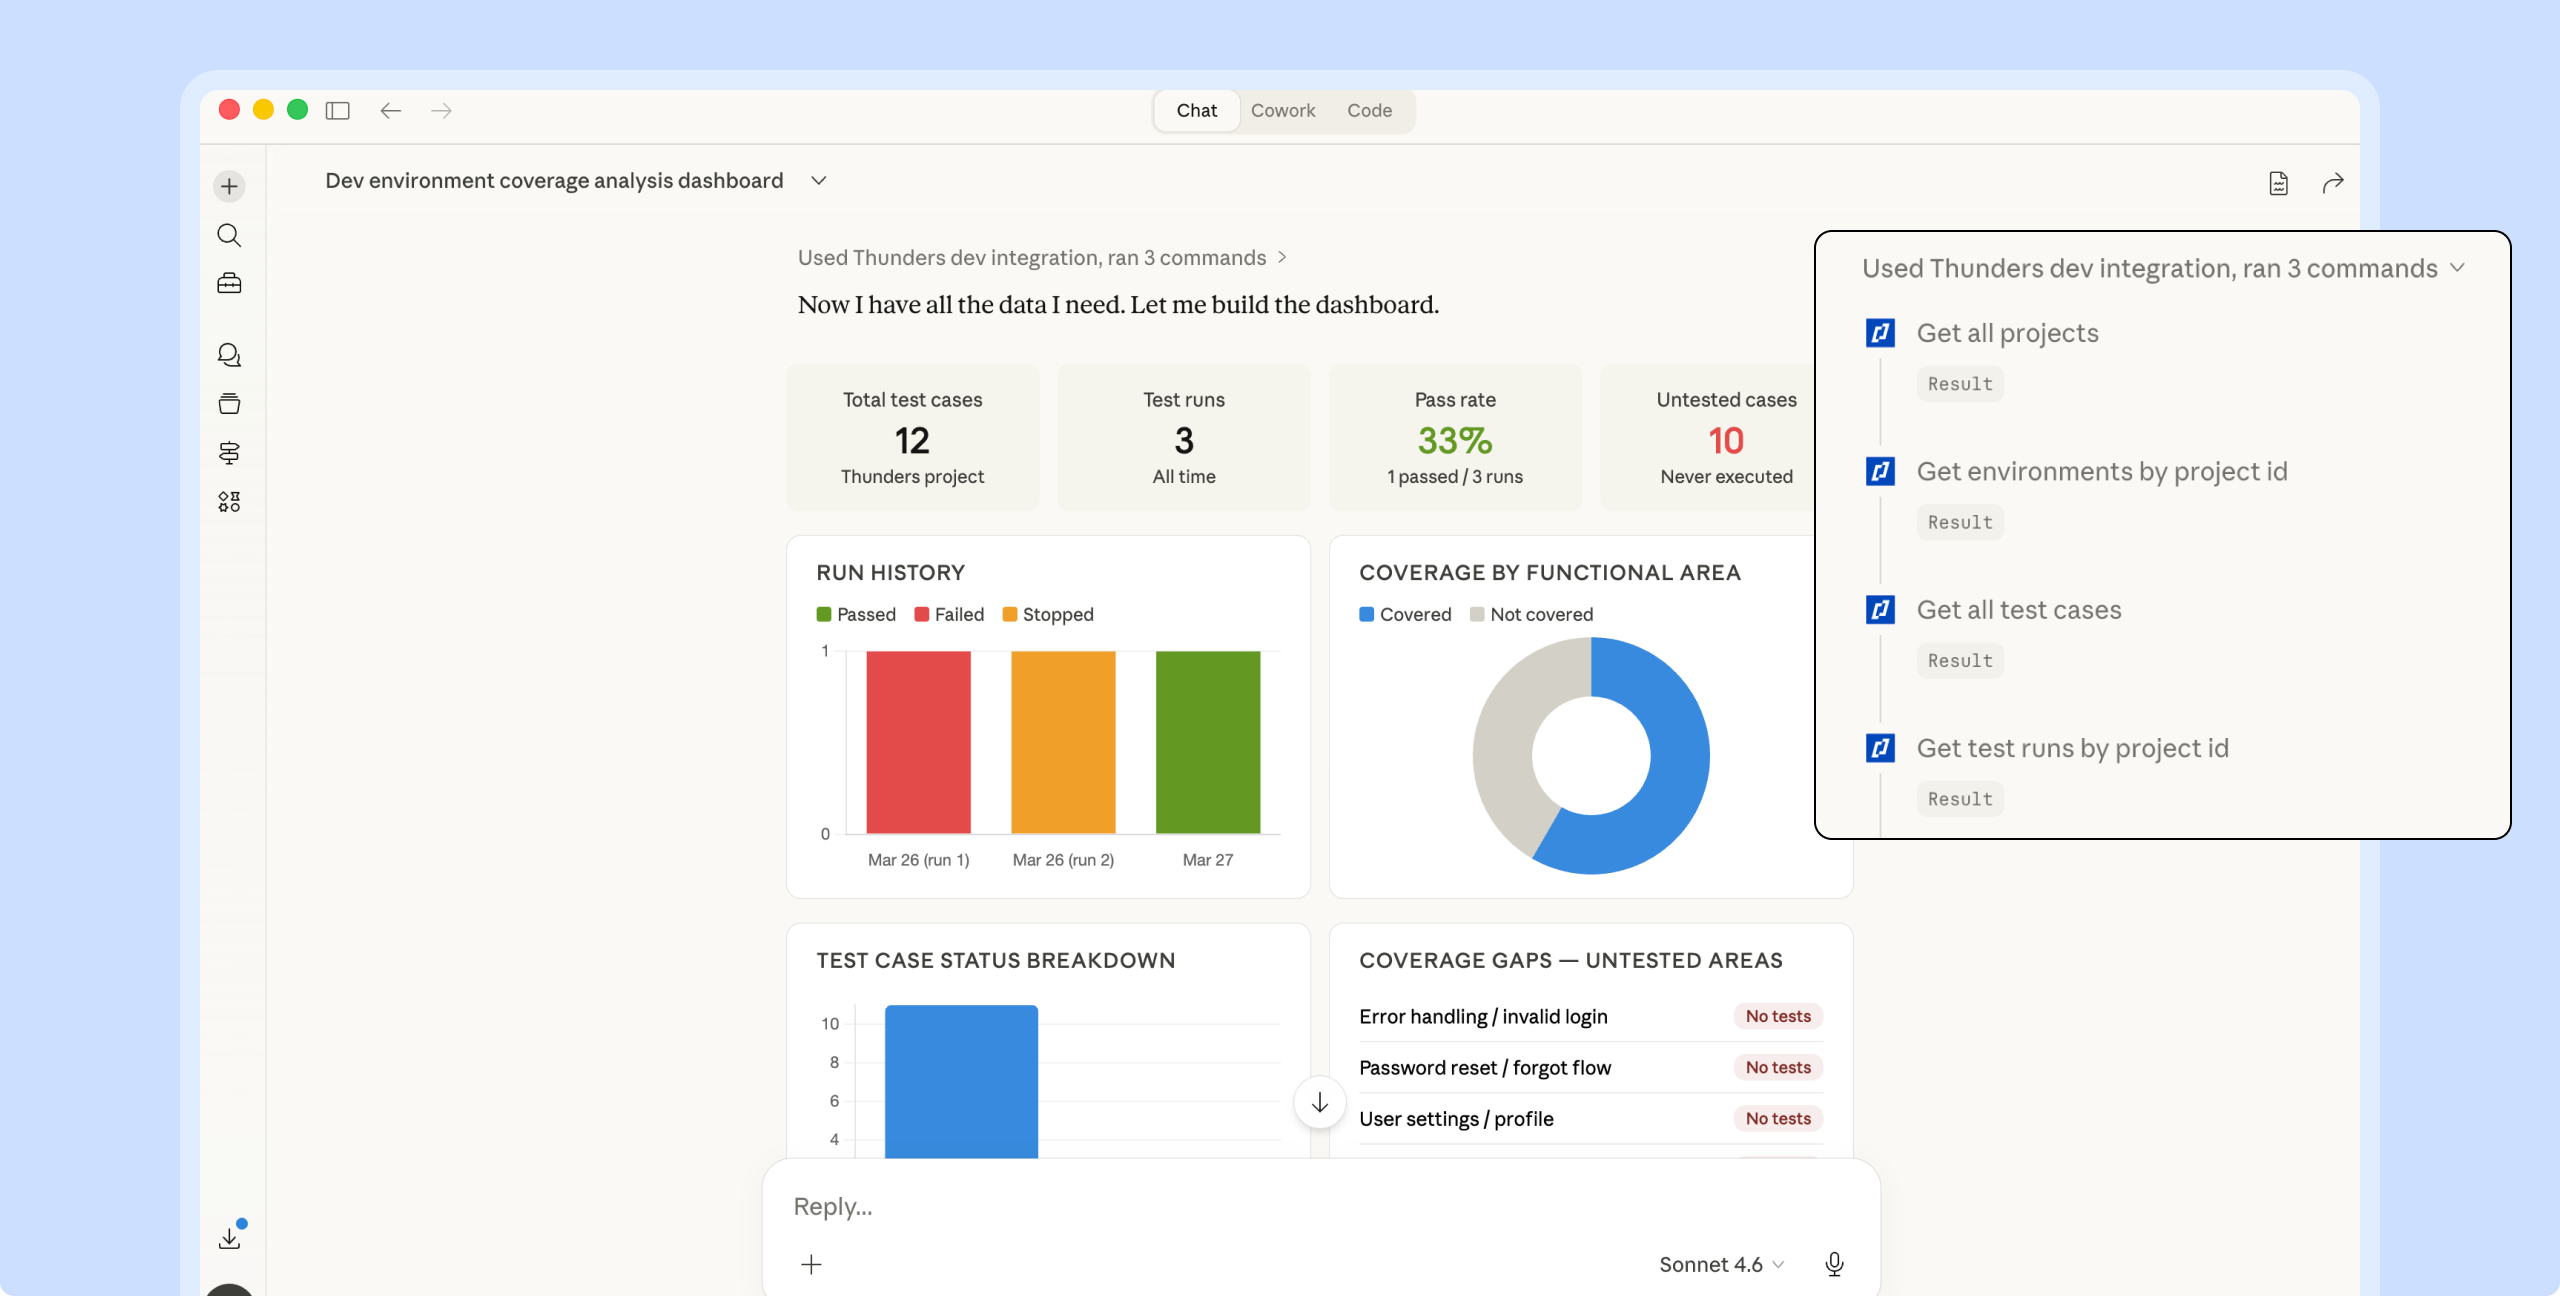The image size is (2560, 1296).
Task: Open the search icon in sidebar
Action: click(229, 235)
